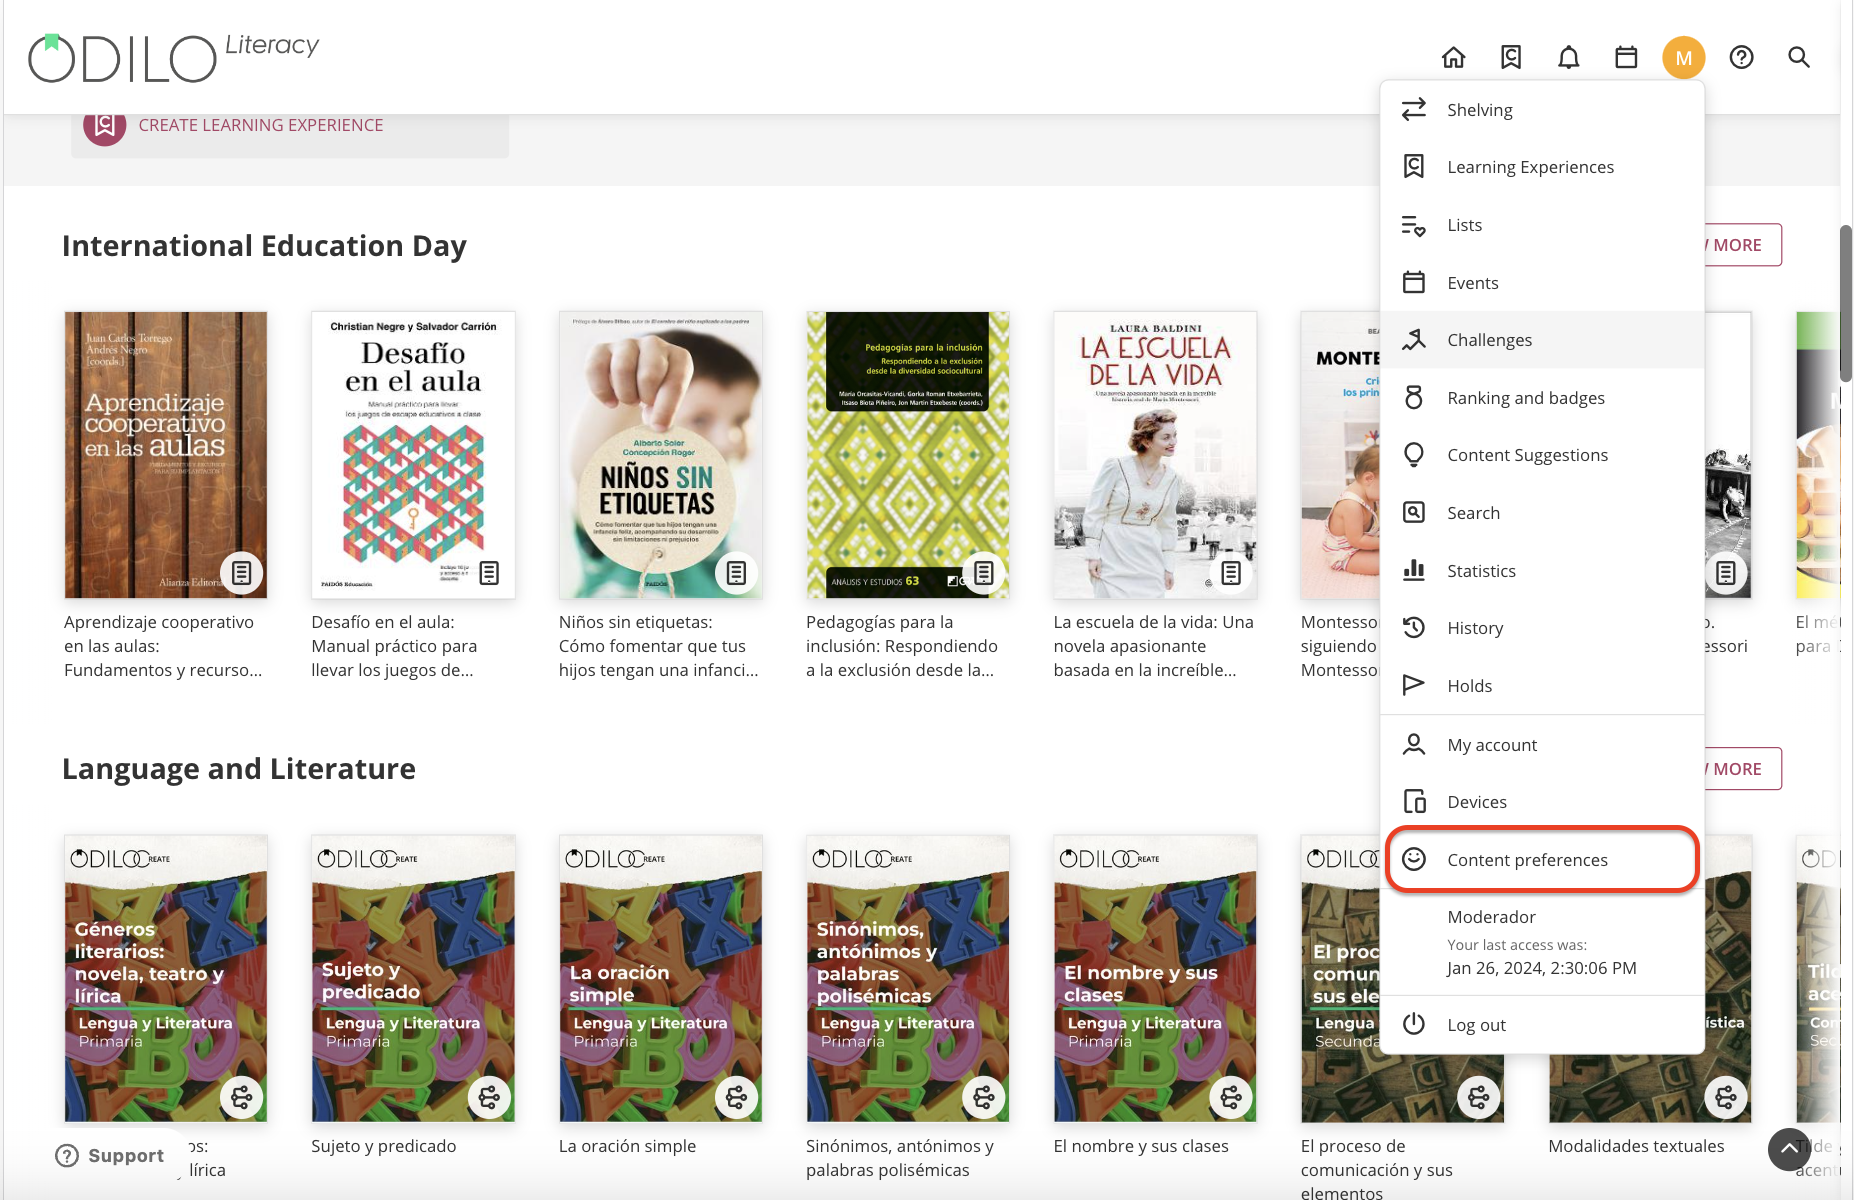Select Content preferences

pyautogui.click(x=1542, y=860)
